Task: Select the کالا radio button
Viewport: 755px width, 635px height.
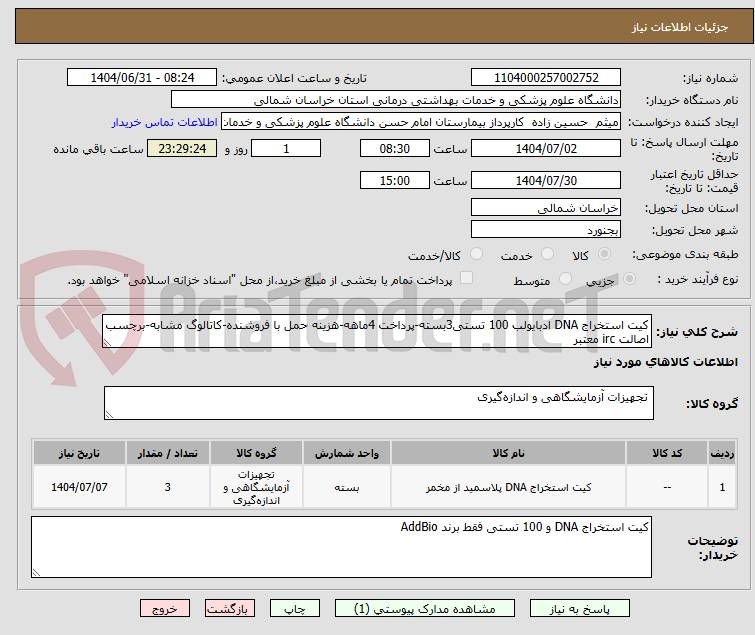Action: 605,254
